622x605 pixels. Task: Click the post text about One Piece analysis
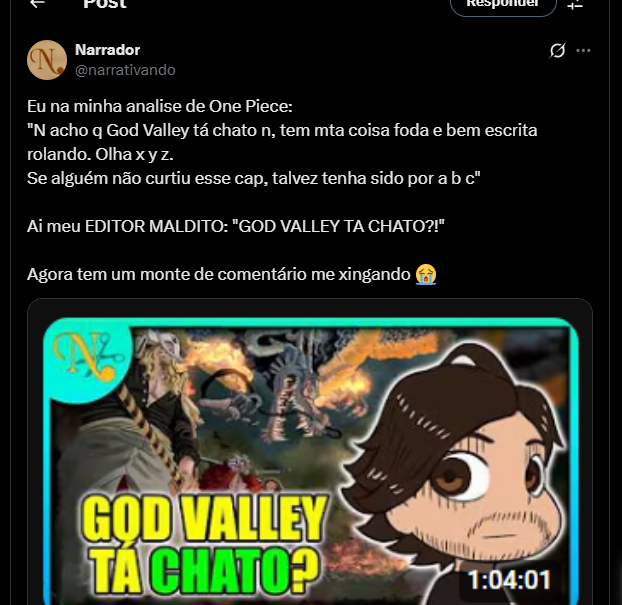click(282, 142)
